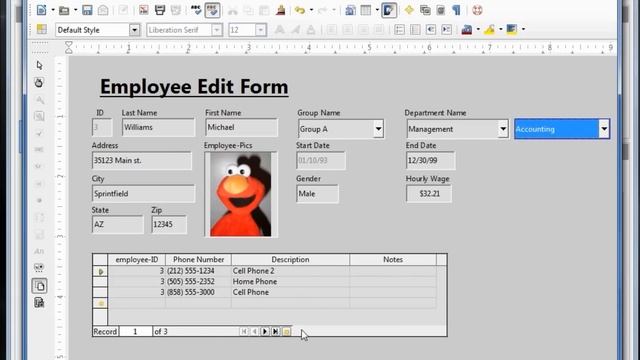The height and width of the screenshot is (360, 640).
Task: Click the employee-ID column header
Action: point(137,260)
